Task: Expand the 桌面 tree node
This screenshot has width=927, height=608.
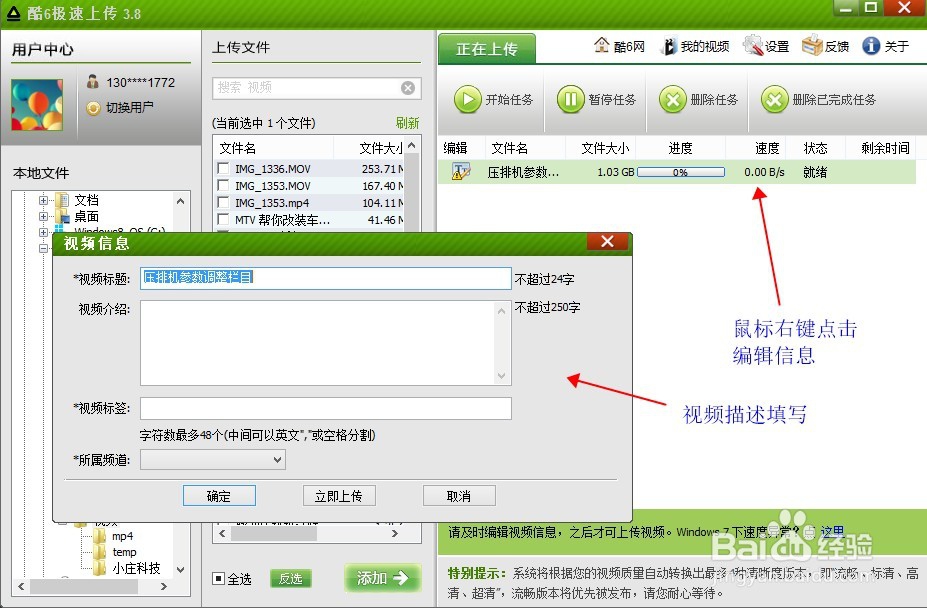Action: point(43,216)
